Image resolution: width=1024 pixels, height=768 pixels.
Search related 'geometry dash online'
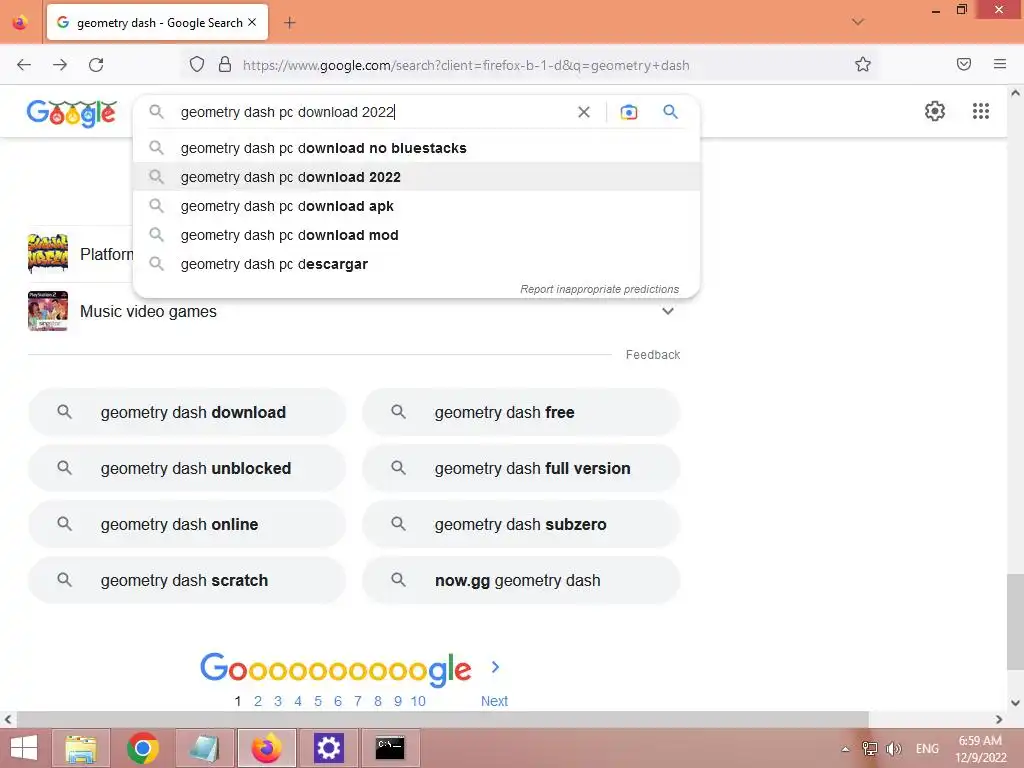(x=187, y=524)
